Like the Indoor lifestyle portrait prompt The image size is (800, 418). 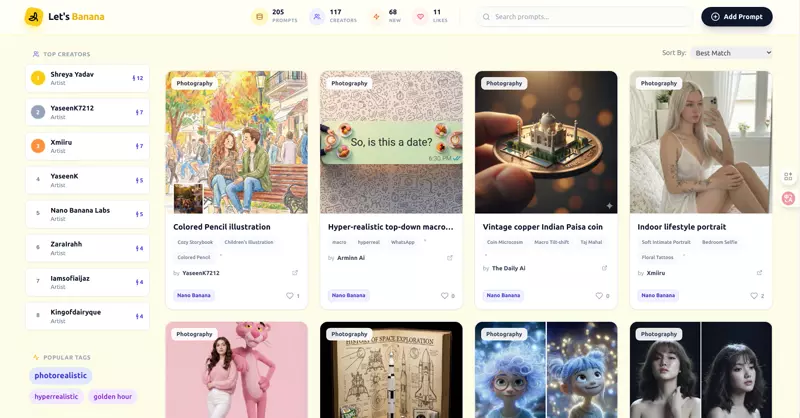[755, 296]
